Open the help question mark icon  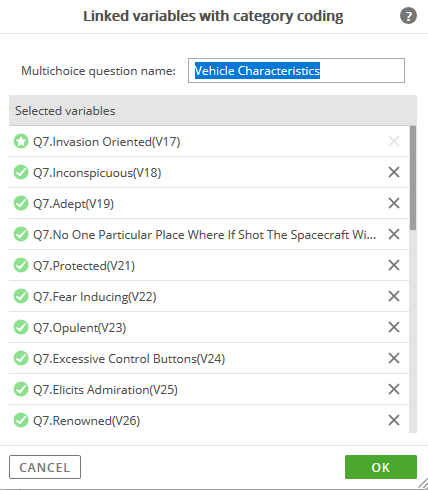pos(408,16)
